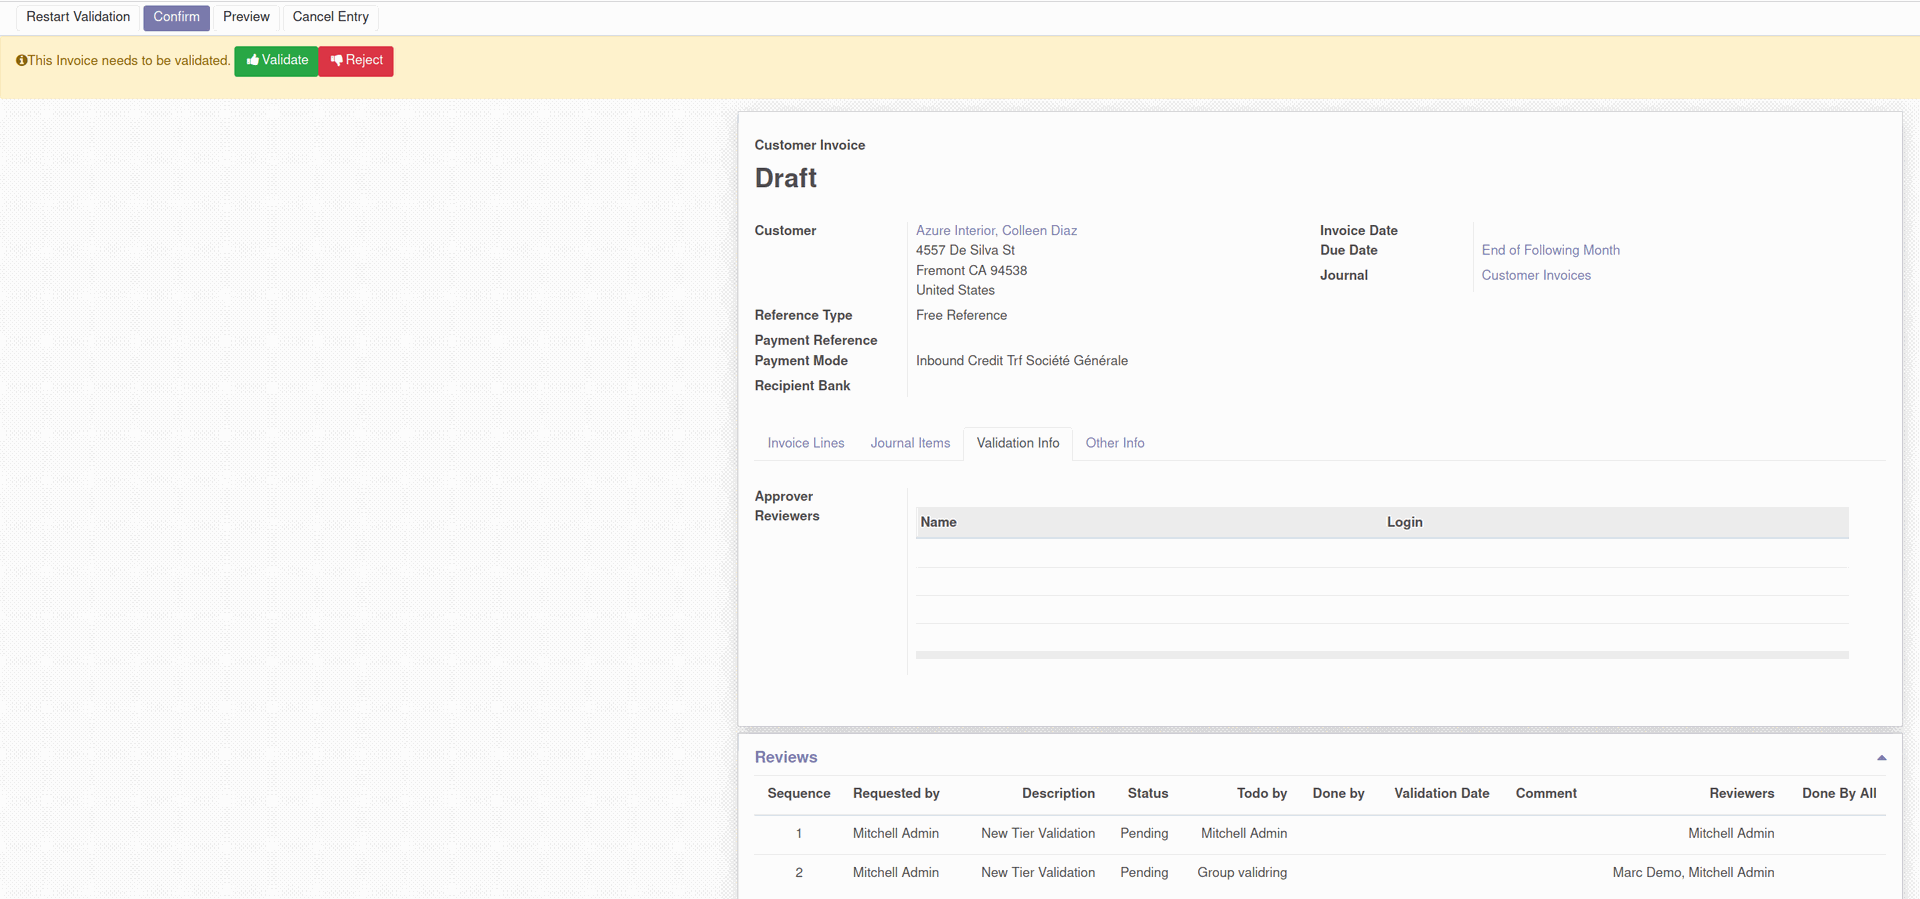Click Group validring in Todo by column
1920x899 pixels.
1242,873
